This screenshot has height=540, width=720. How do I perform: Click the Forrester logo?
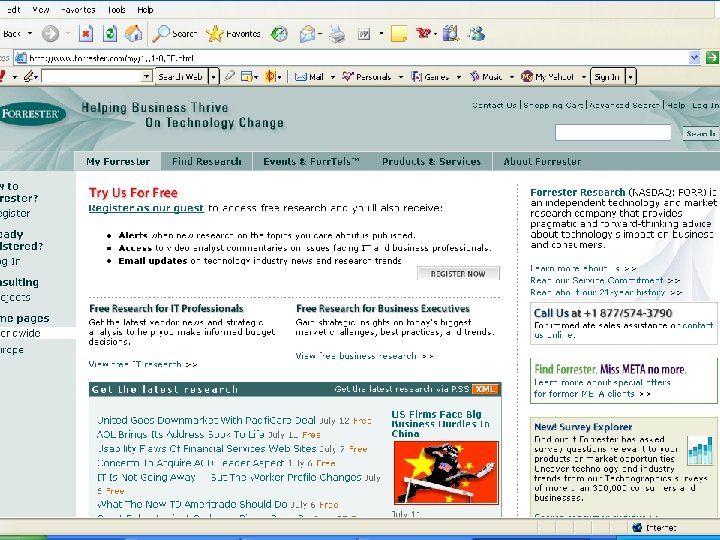click(x=32, y=114)
